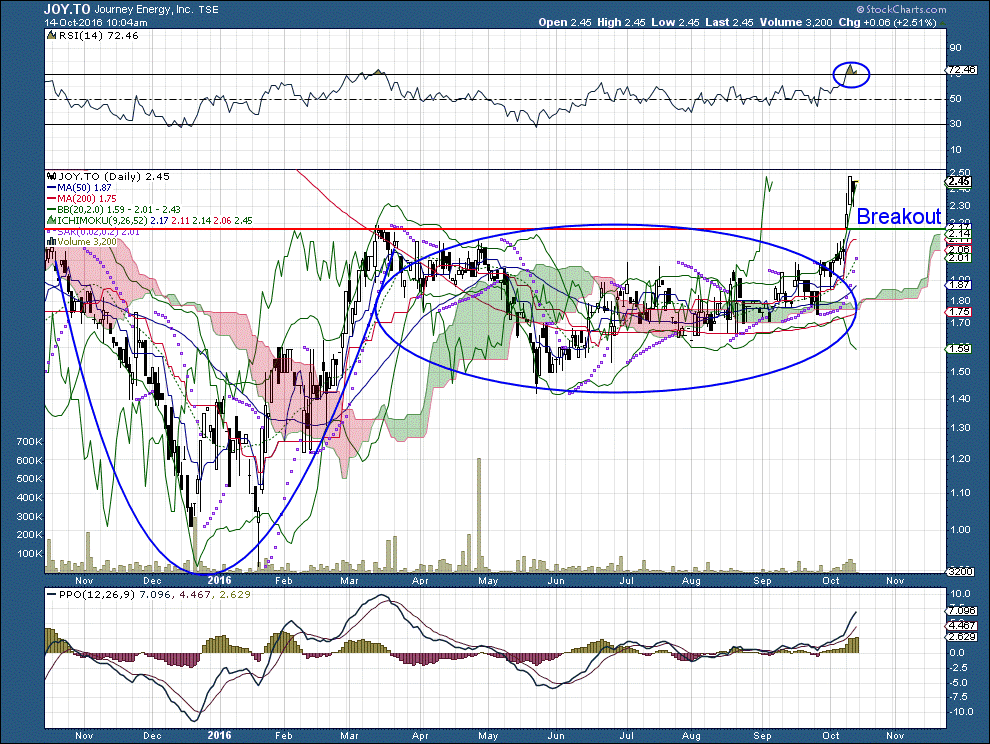This screenshot has height=744, width=990.
Task: Click the 400K label on the volume scale
Action: (x=29, y=498)
